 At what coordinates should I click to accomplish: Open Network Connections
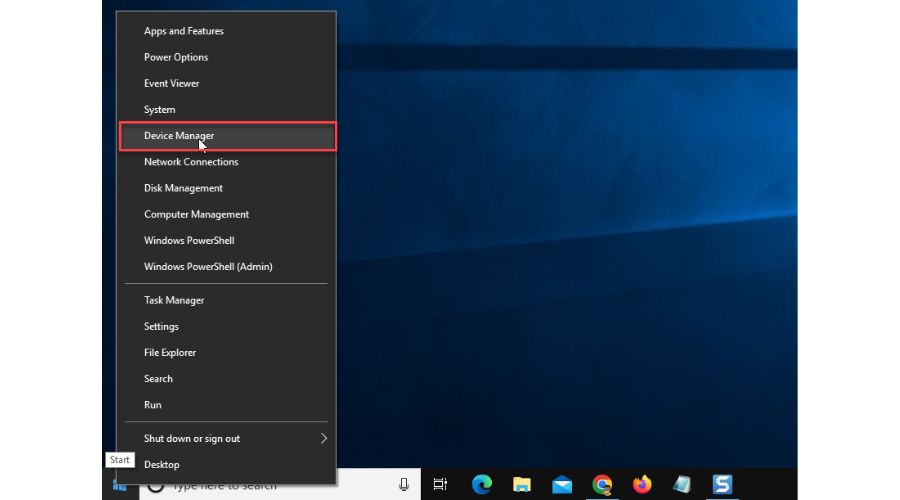pos(227,162)
